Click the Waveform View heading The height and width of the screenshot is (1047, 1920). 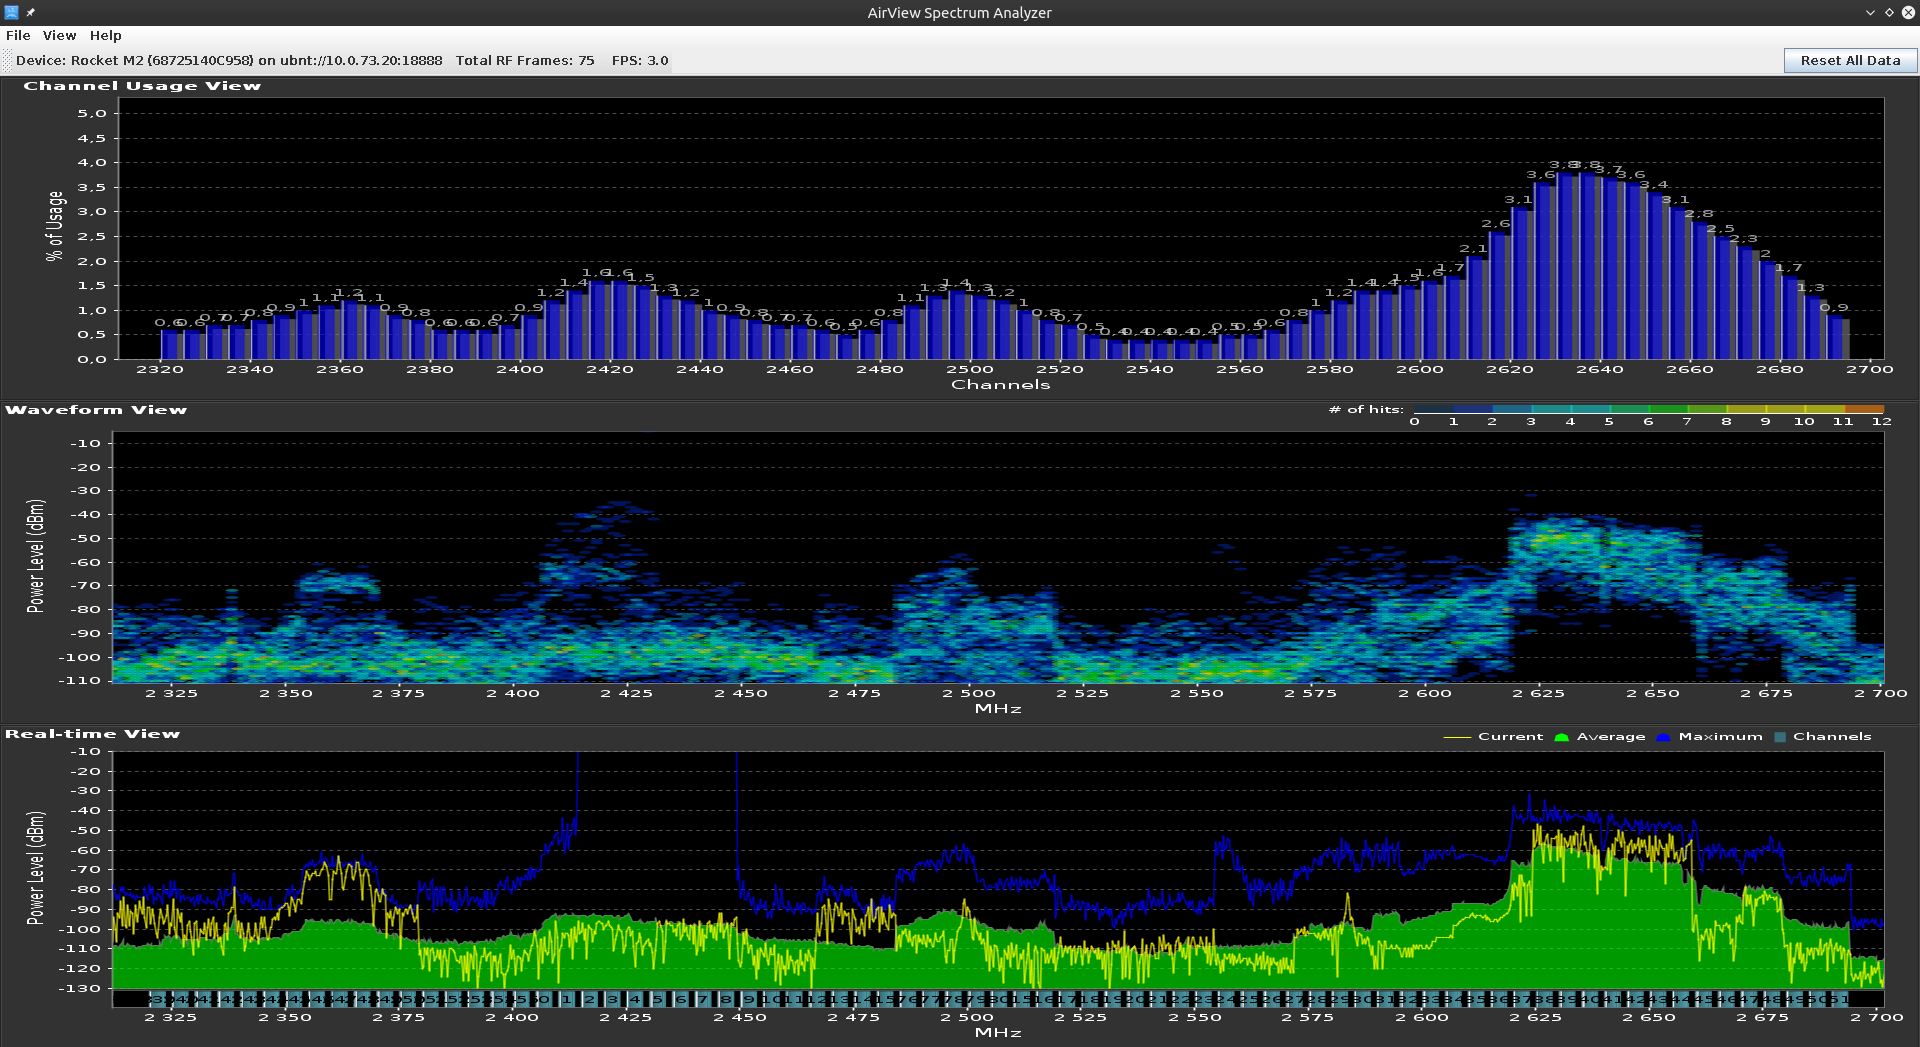point(96,410)
